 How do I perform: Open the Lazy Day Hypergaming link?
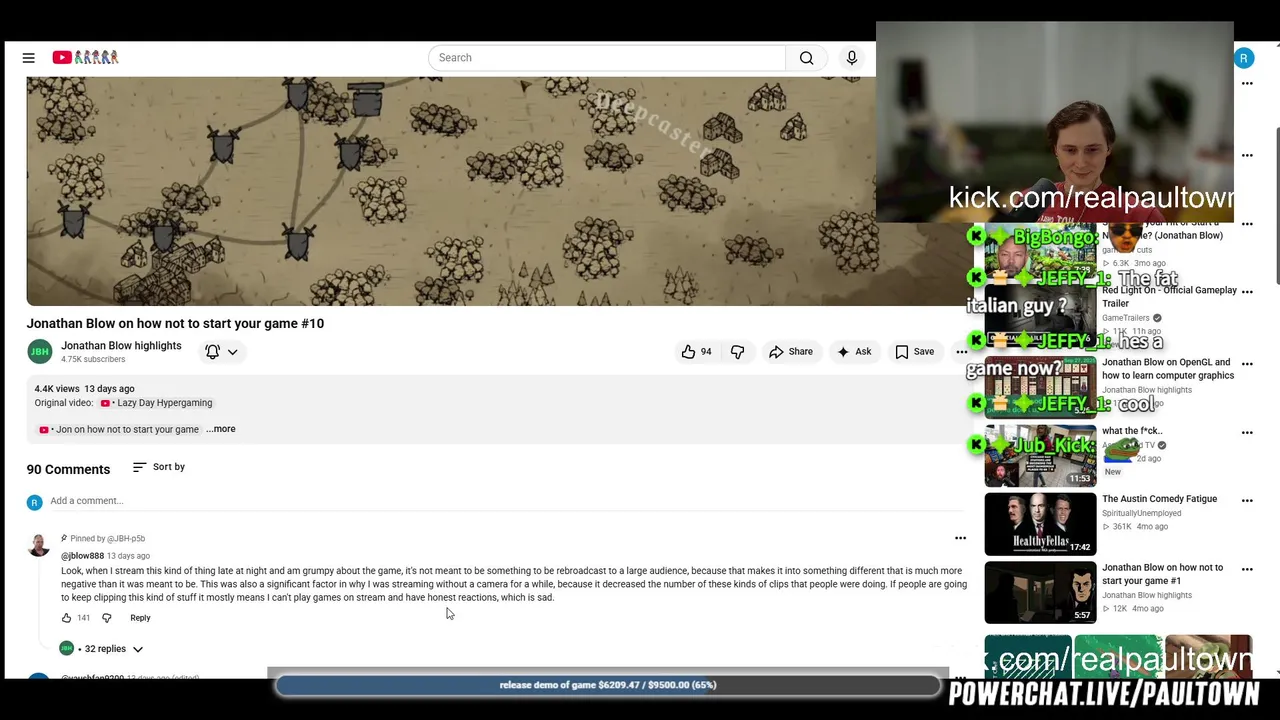point(156,403)
